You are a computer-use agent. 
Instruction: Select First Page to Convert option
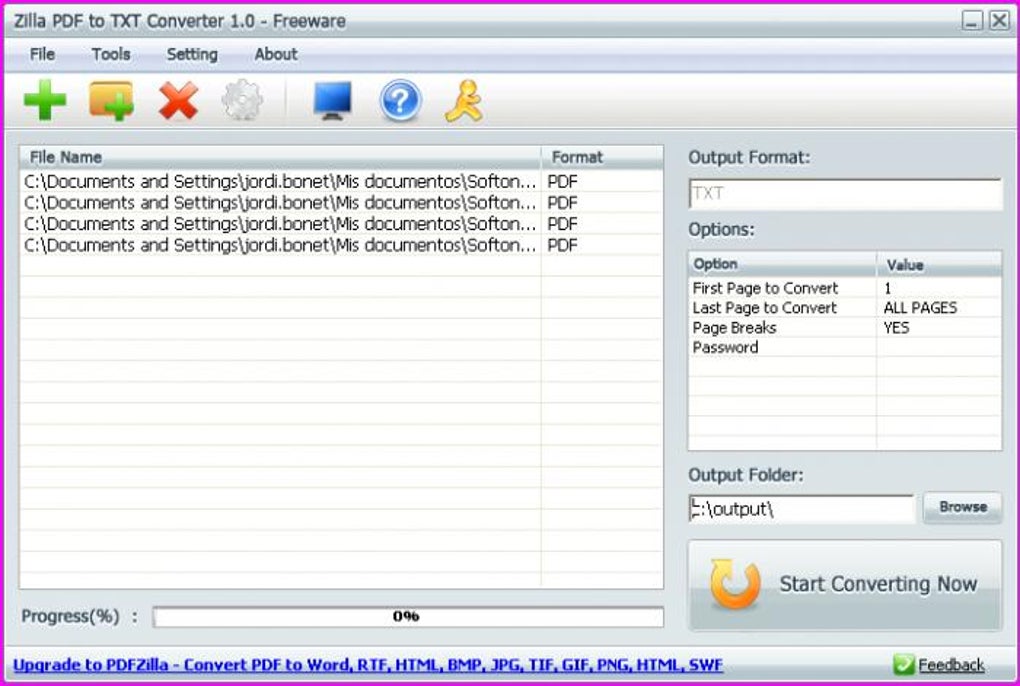pos(765,288)
